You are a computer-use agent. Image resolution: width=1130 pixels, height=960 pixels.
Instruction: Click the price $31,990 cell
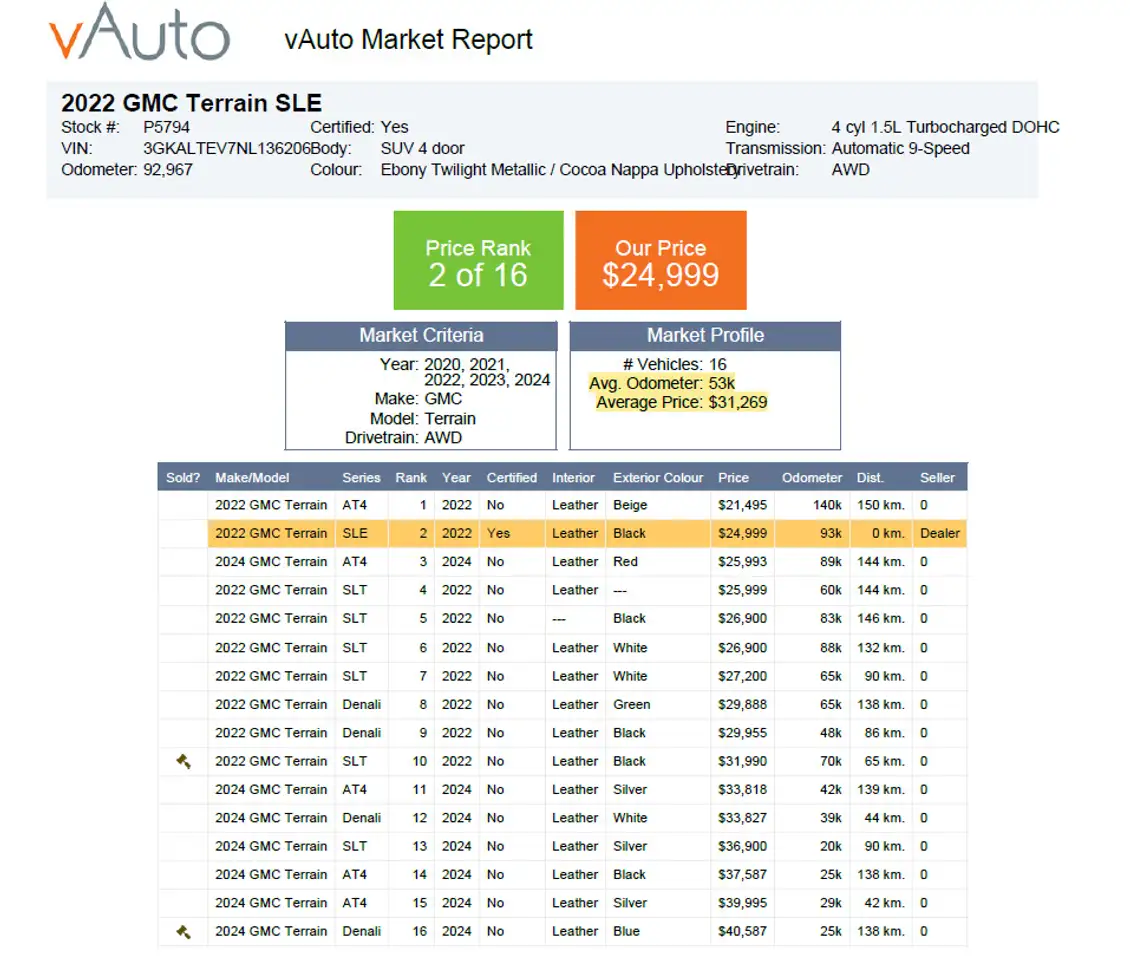click(742, 762)
